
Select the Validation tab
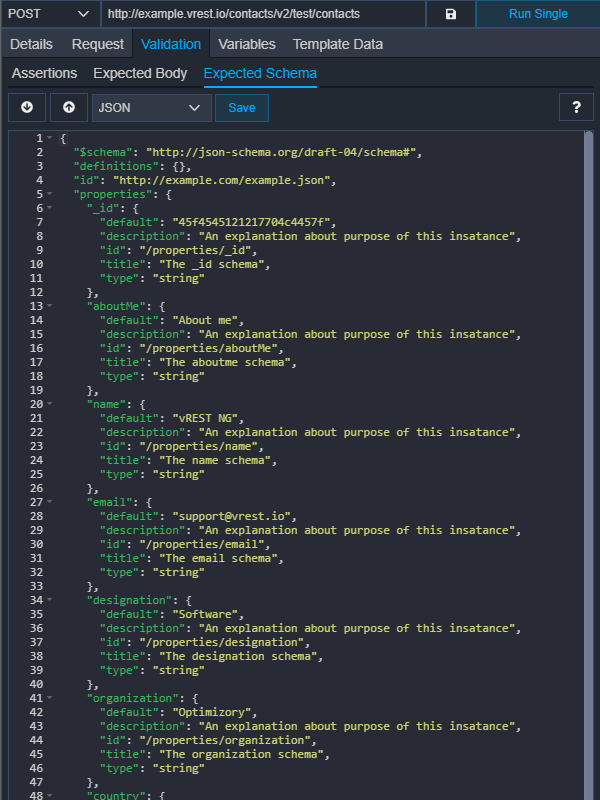click(x=171, y=44)
